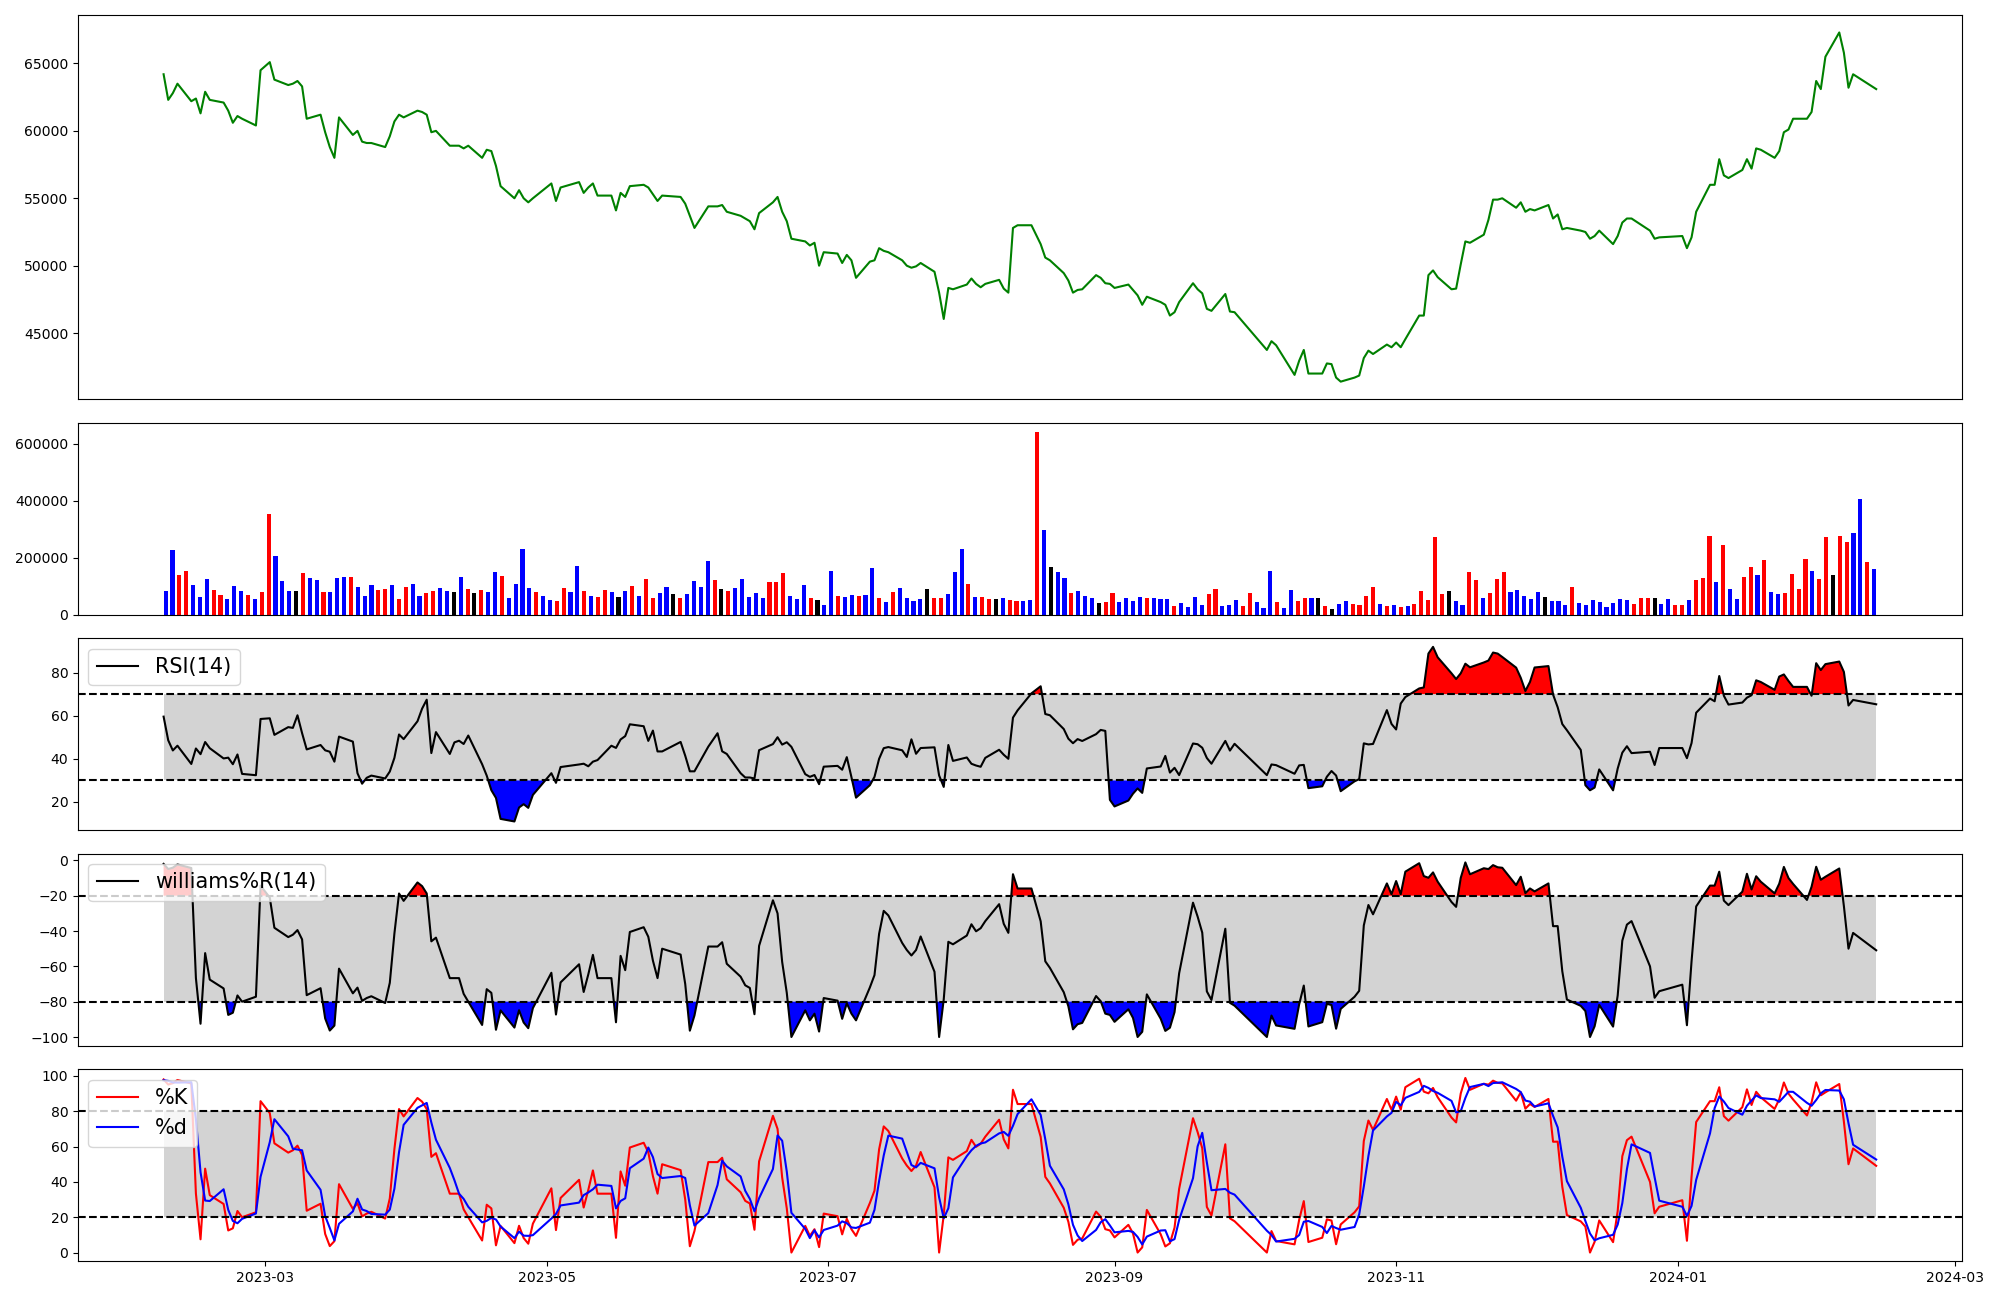Click the tallest blue volume bar near 400000

pos(1860,557)
